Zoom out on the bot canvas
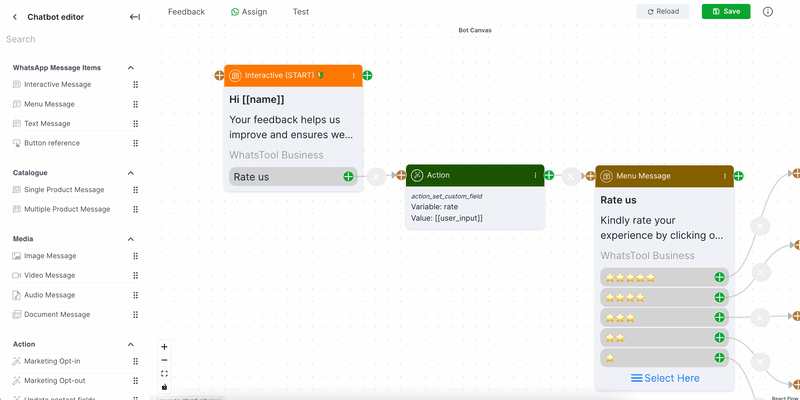Screen dimensions: 800x400 tap(164, 360)
